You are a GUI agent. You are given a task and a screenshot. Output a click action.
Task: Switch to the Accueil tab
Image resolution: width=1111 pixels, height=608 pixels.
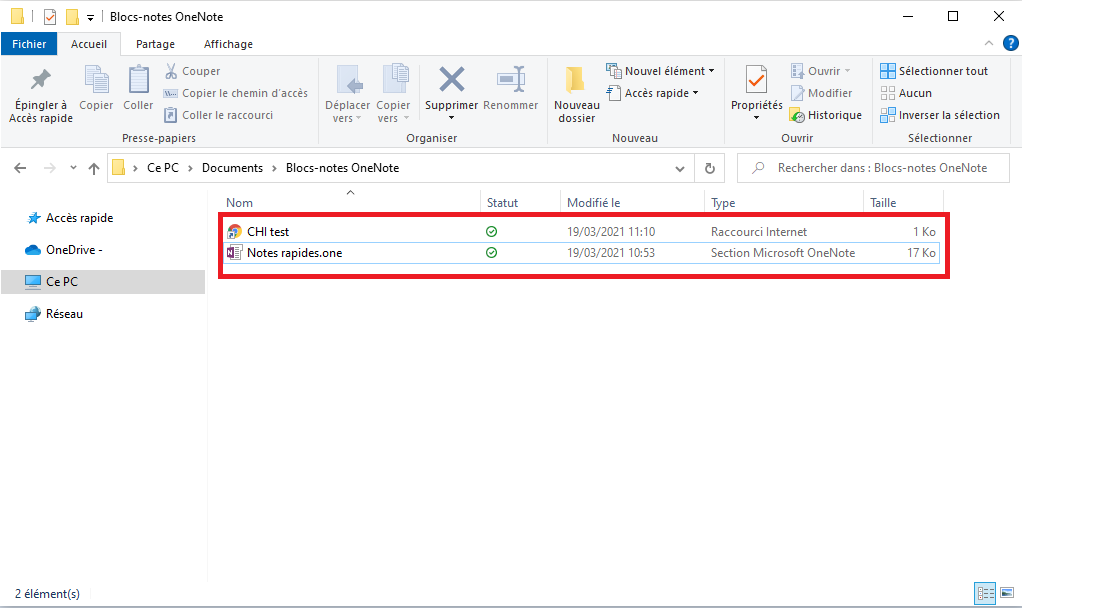tap(89, 44)
